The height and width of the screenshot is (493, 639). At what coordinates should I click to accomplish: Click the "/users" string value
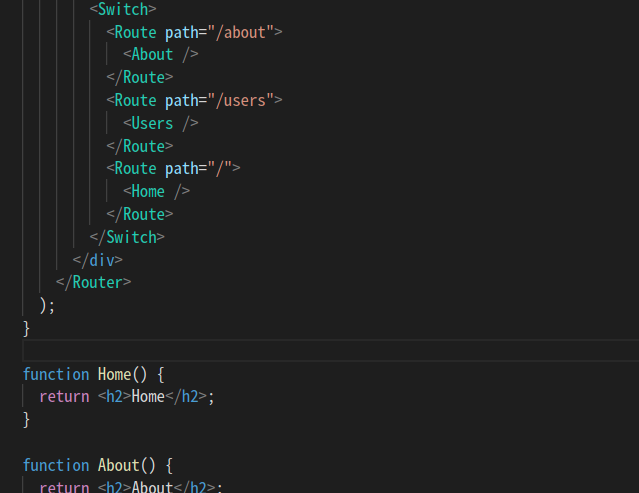[x=240, y=100]
